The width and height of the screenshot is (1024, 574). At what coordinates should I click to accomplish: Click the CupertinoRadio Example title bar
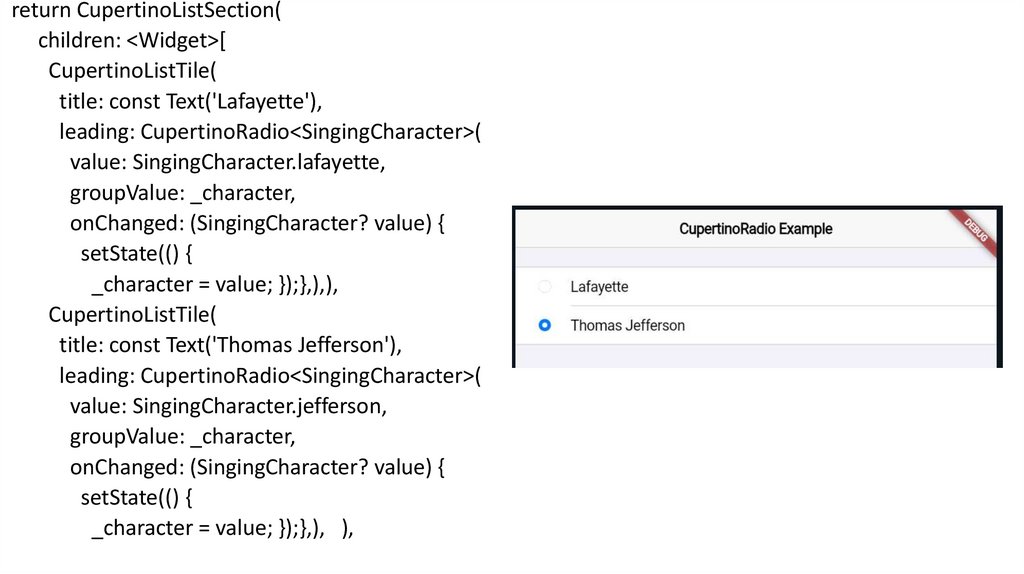click(755, 229)
